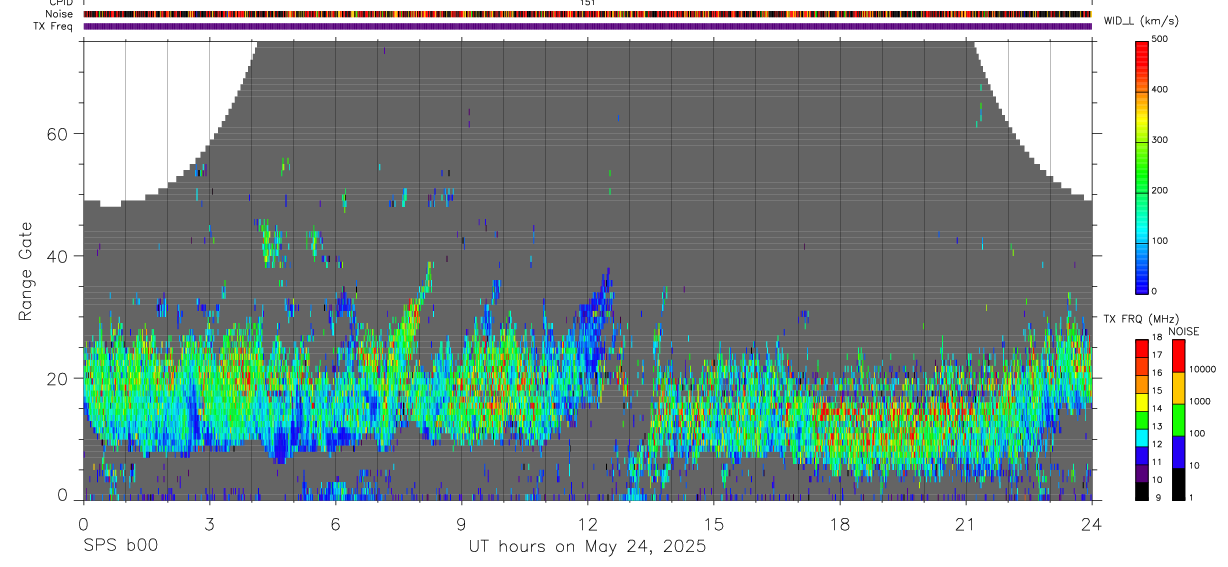The image size is (1228, 567).
Task: Click the noise strip bar at top
Action: tap(587, 14)
